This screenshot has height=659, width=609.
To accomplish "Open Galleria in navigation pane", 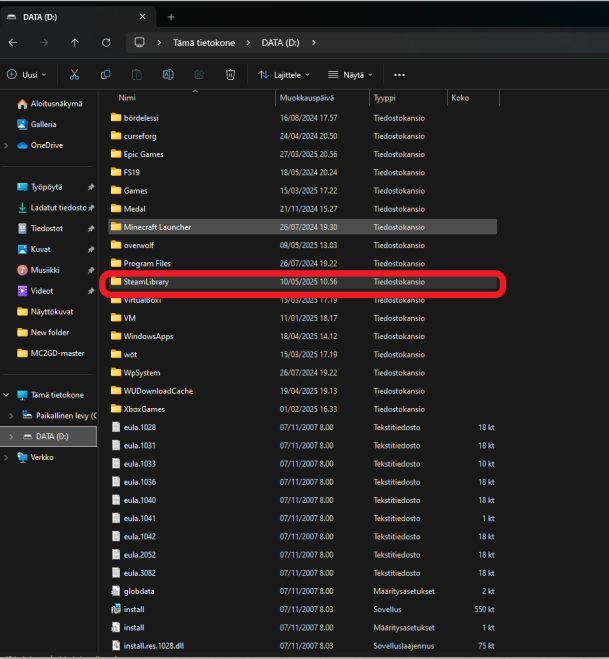I will (x=37, y=124).
